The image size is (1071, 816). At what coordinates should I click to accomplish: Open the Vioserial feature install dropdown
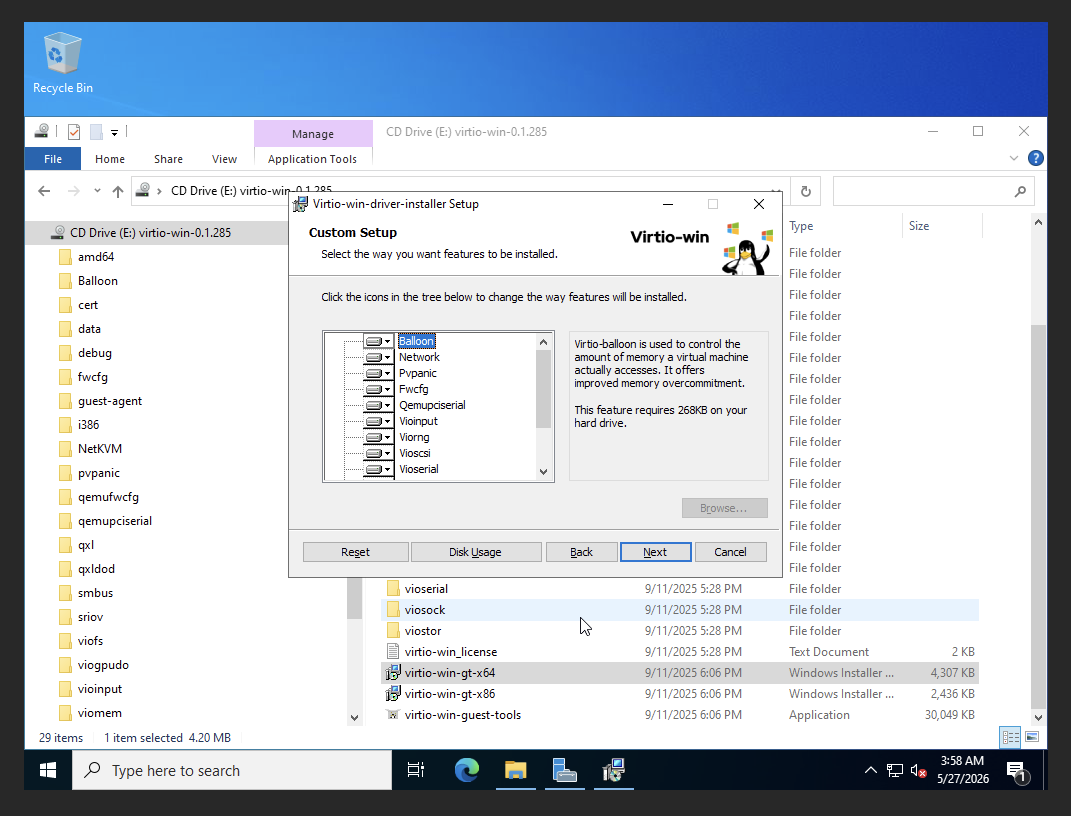(378, 469)
